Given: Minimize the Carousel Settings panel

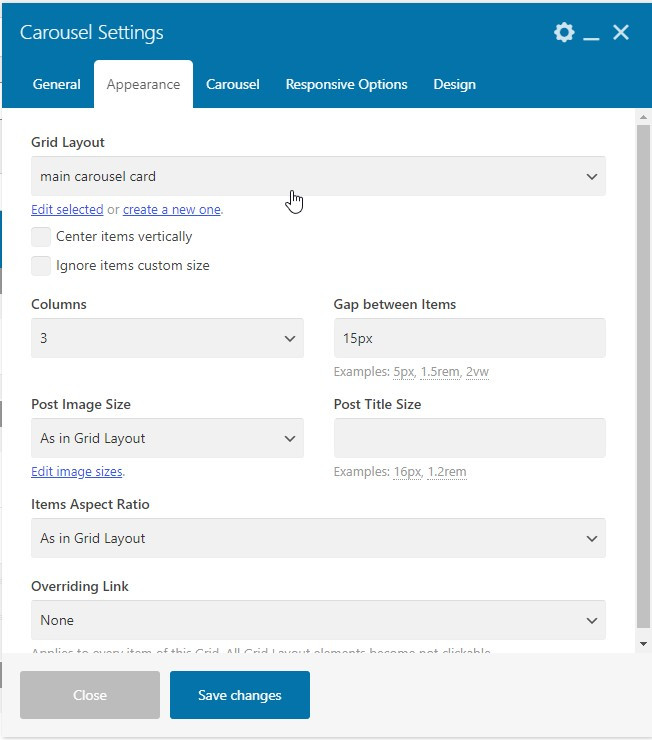Looking at the screenshot, I should tap(592, 34).
